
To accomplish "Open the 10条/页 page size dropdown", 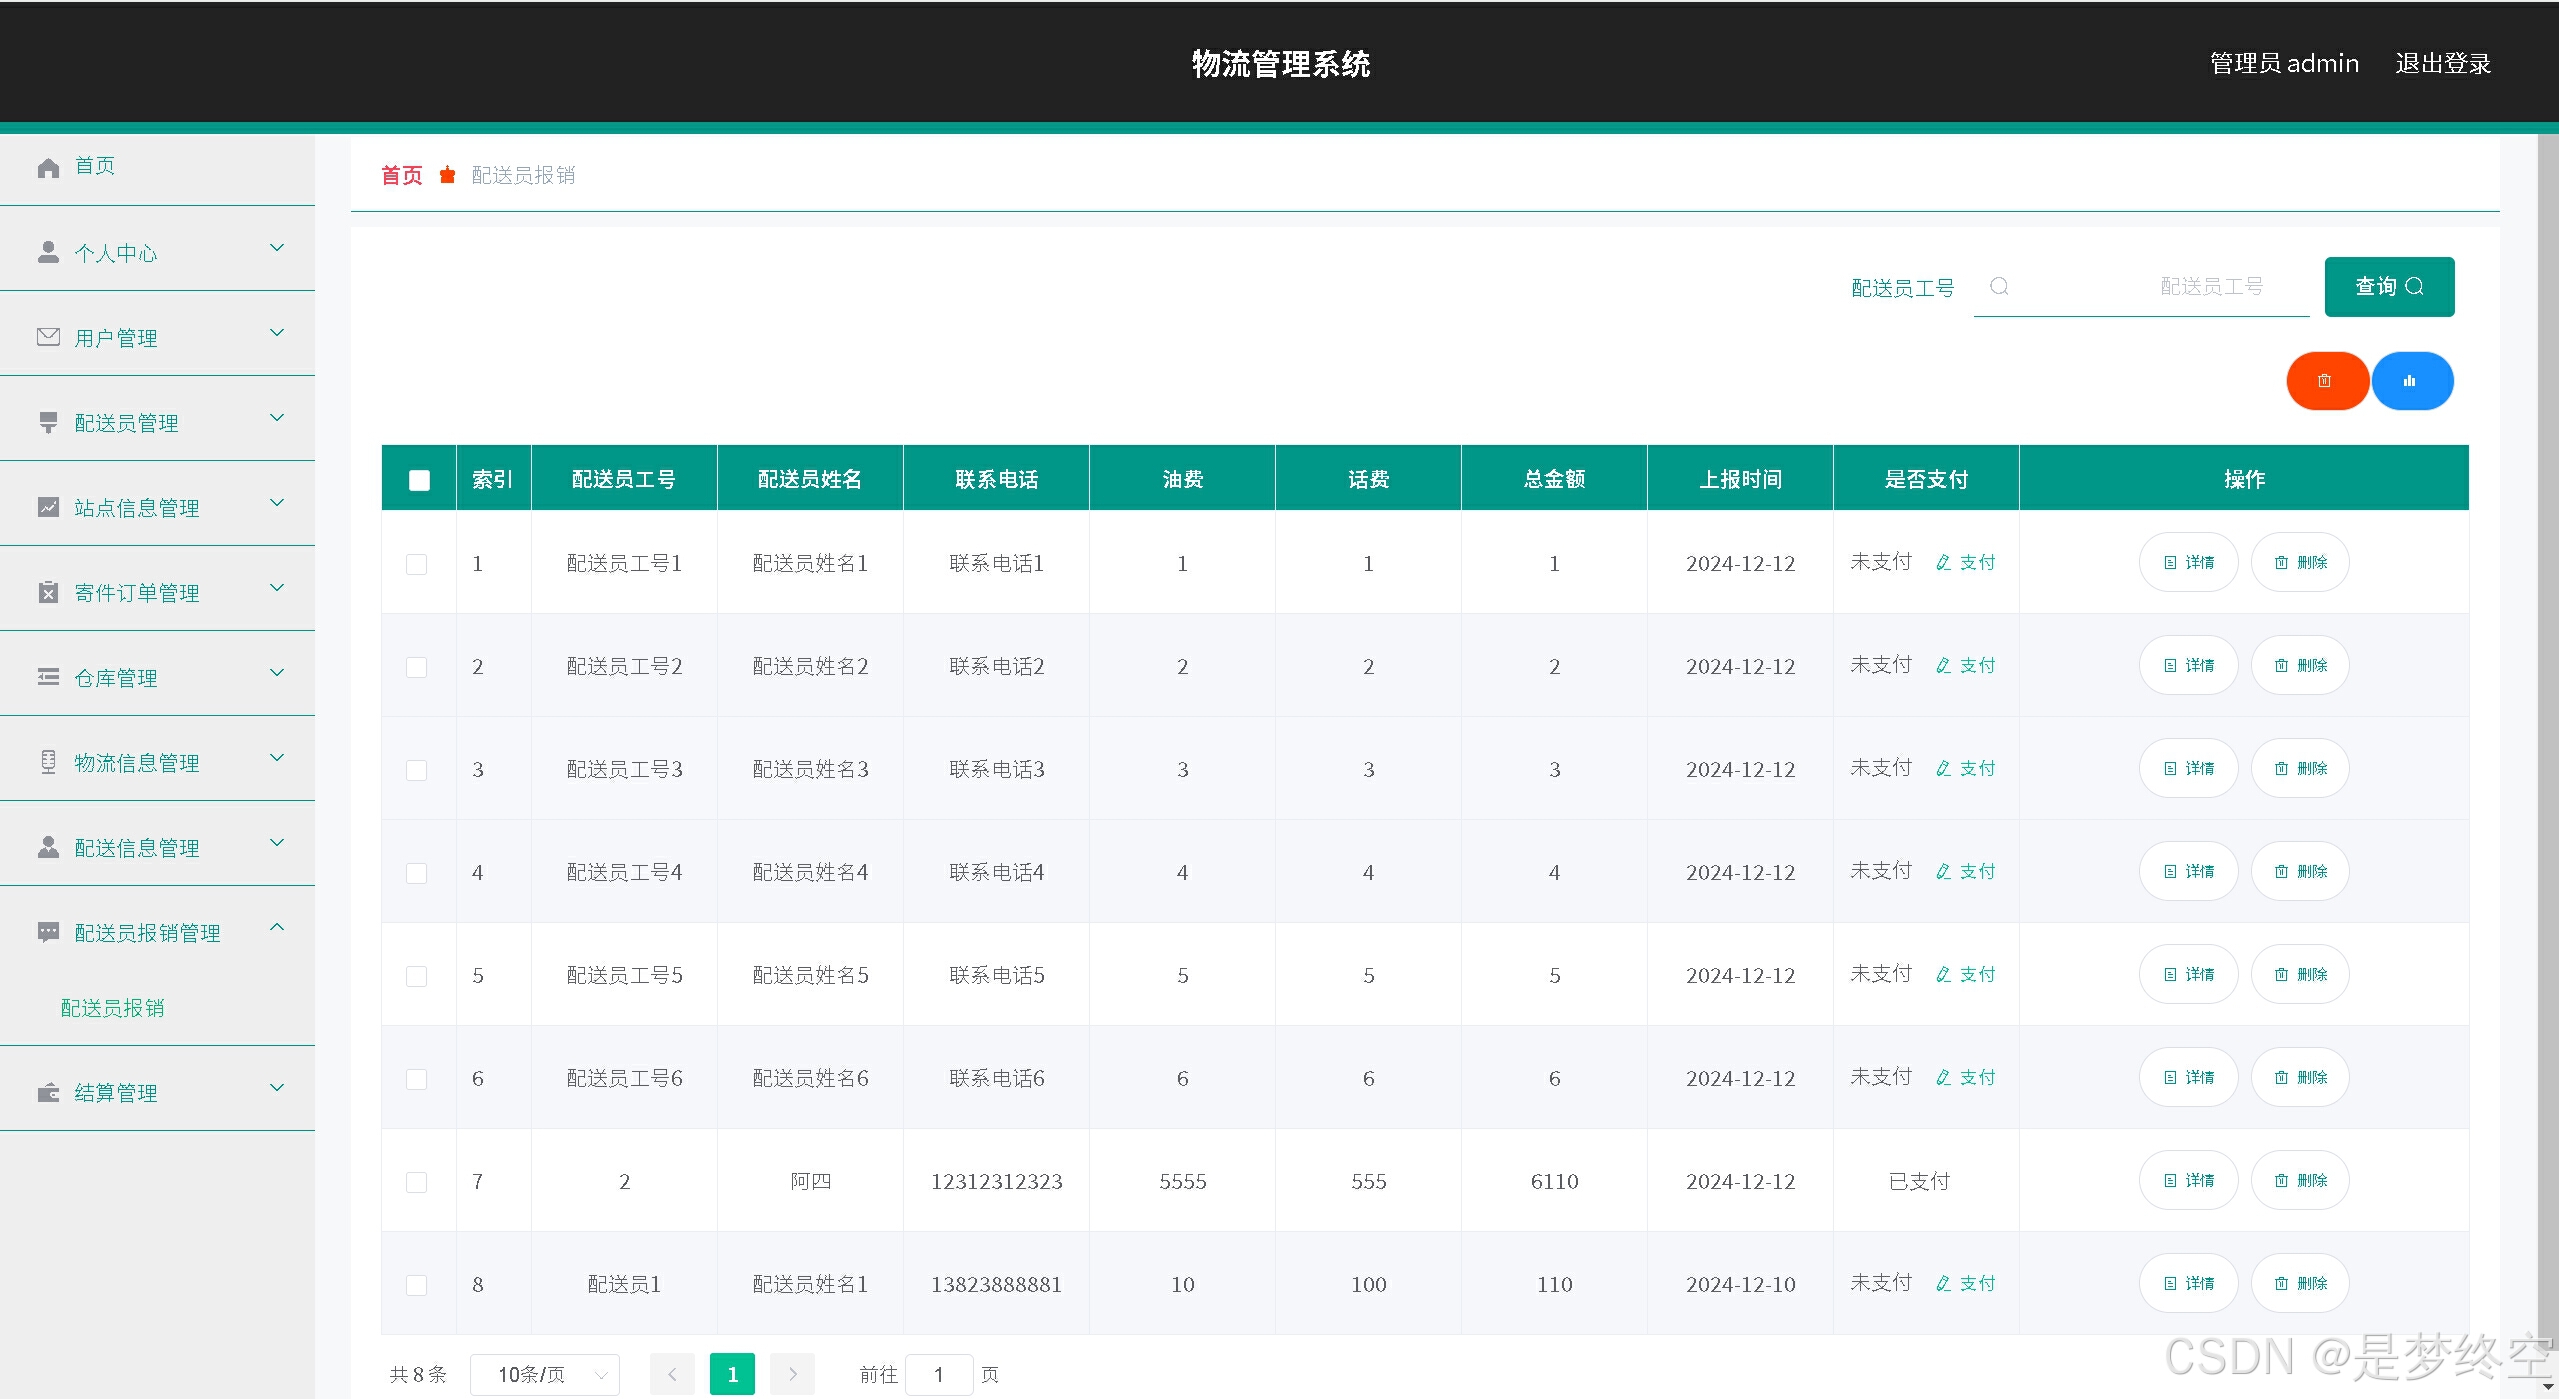I will 545,1375.
